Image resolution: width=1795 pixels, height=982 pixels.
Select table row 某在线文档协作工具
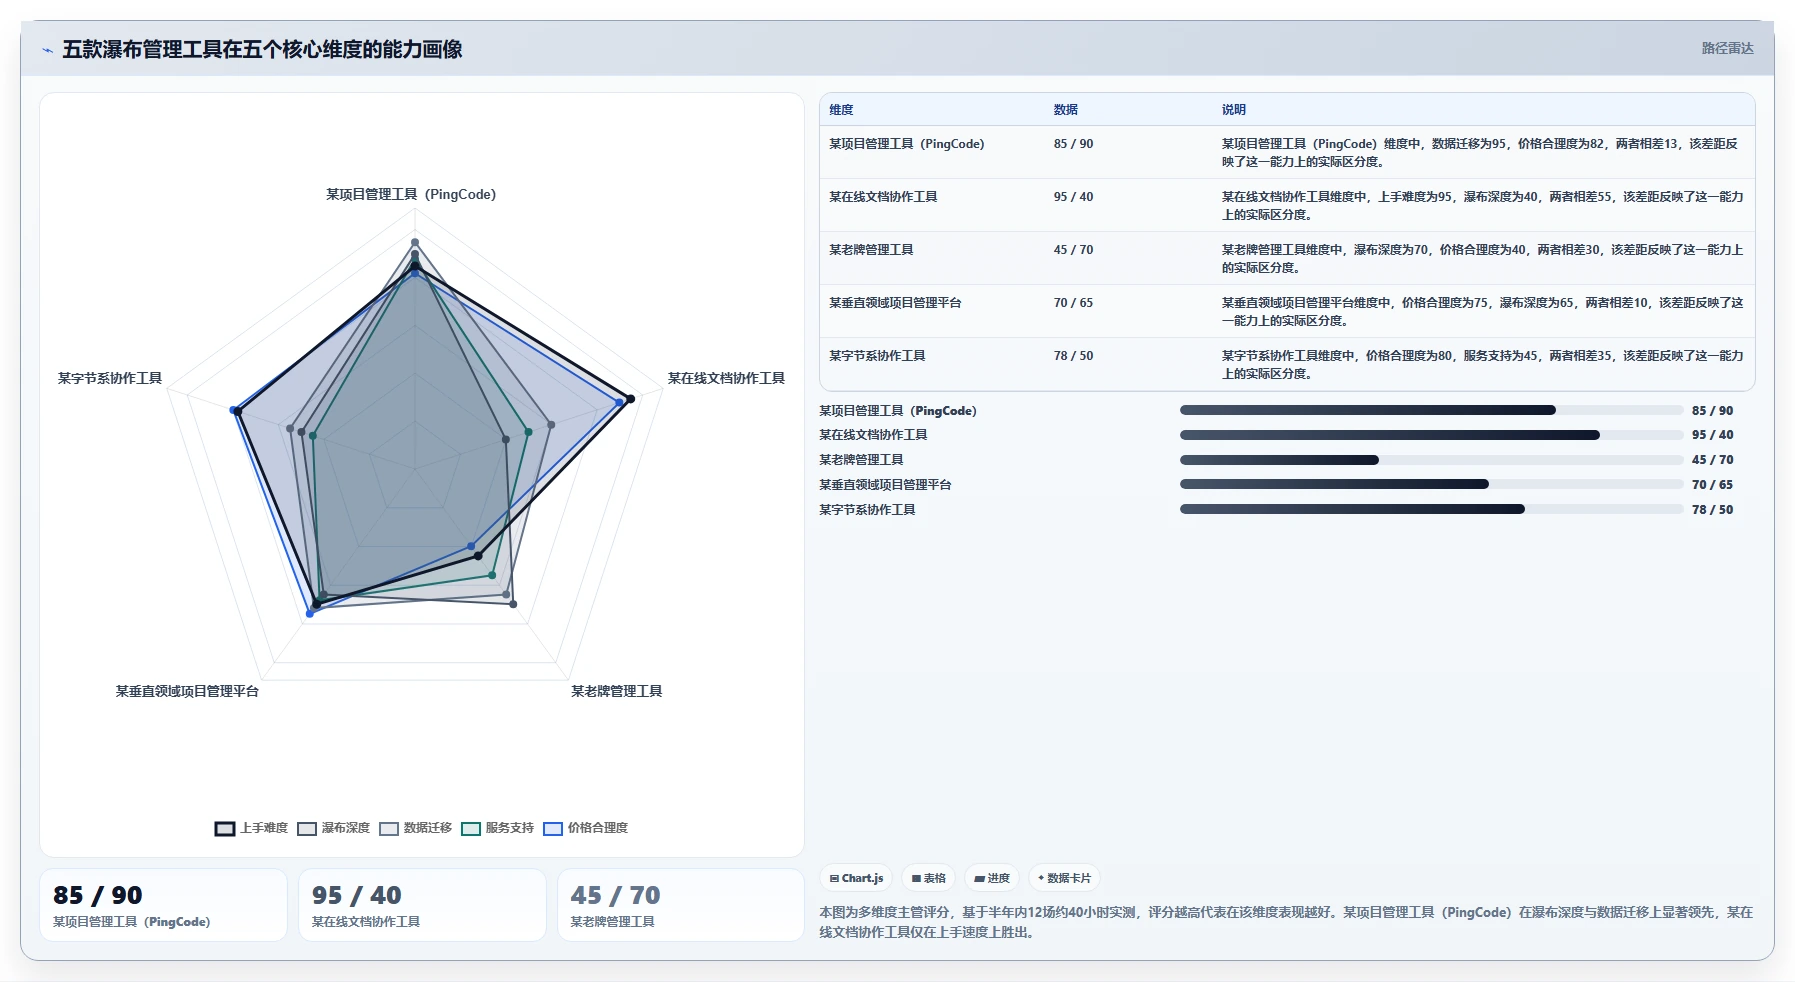pos(1287,205)
